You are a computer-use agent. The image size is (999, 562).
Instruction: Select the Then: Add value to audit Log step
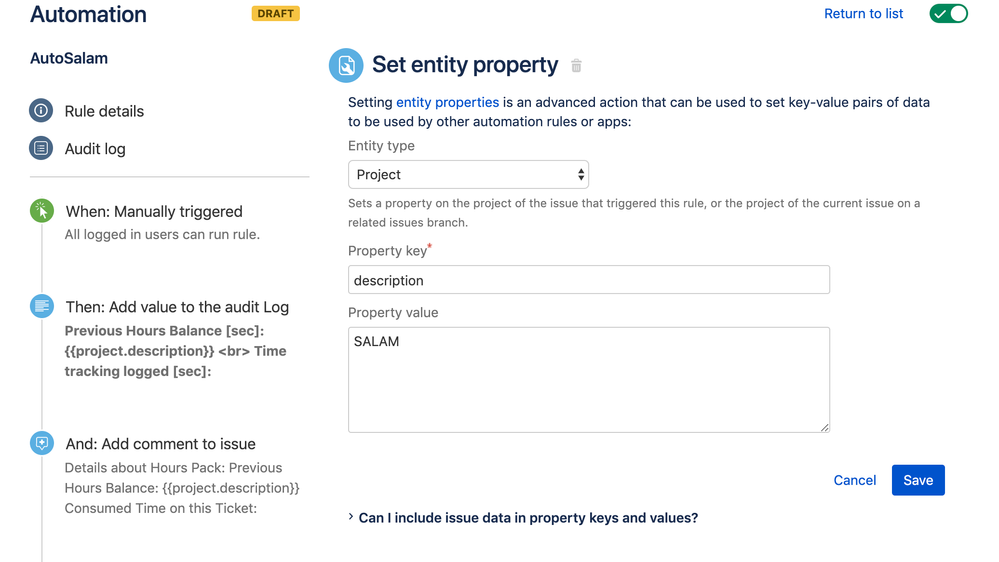click(x=177, y=307)
